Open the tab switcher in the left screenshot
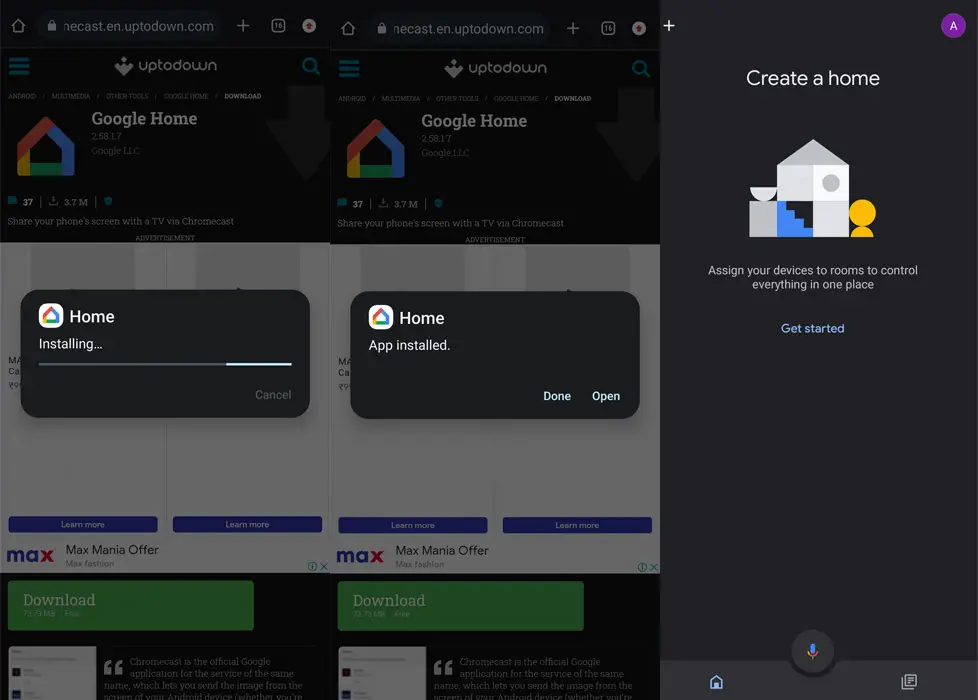The width and height of the screenshot is (978, 700). pos(278,26)
